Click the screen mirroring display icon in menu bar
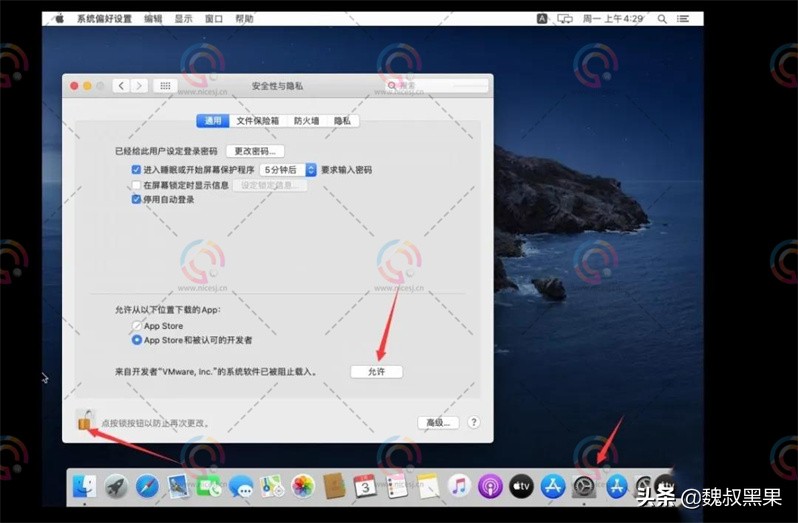 (x=565, y=19)
